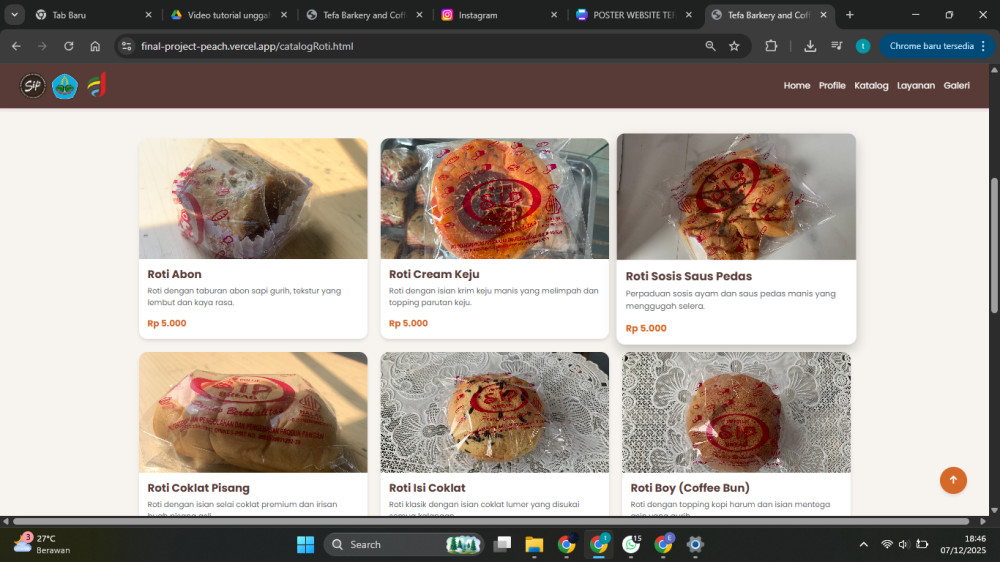This screenshot has height=562, width=1000.
Task: Bookmark this page with the star icon
Action: (x=734, y=46)
